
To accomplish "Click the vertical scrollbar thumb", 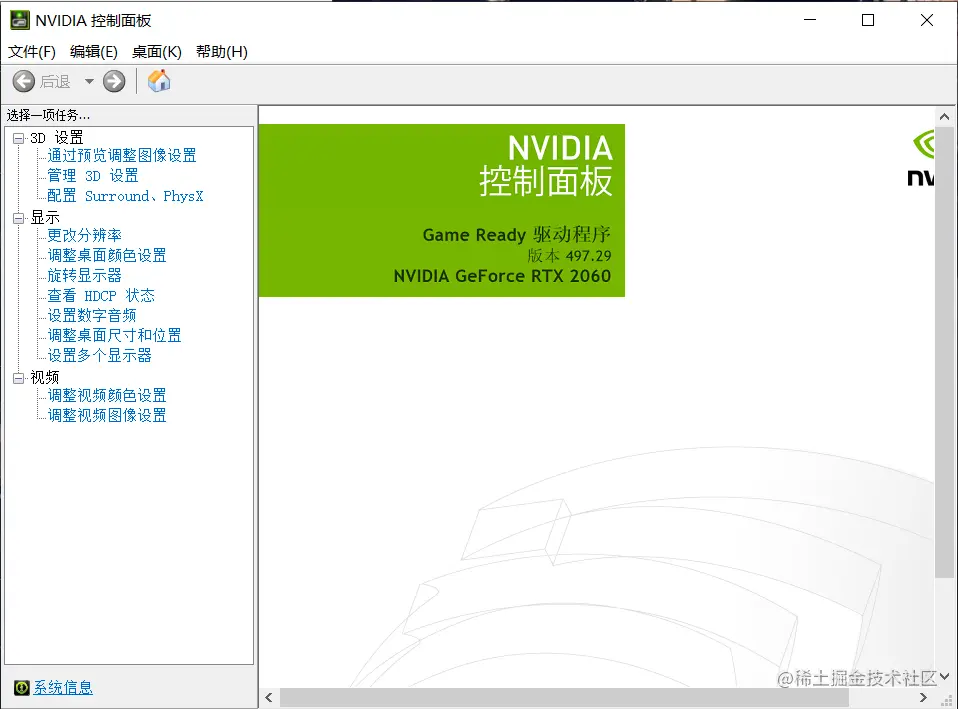I will coord(945,352).
